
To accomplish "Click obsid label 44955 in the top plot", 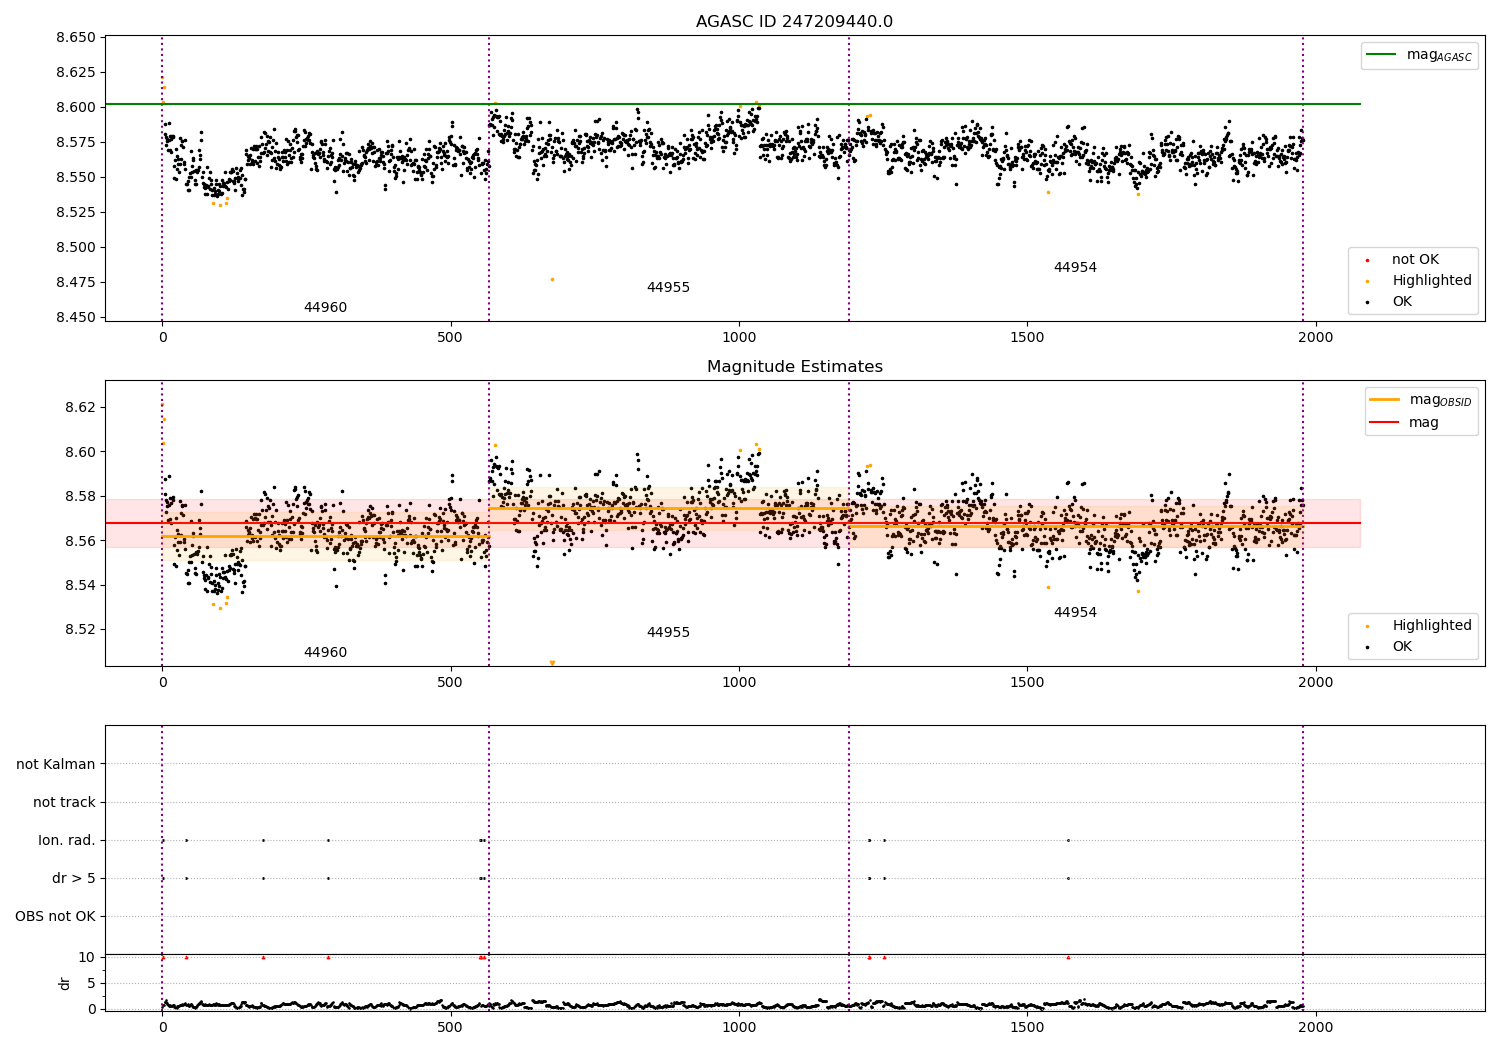I will click(668, 288).
